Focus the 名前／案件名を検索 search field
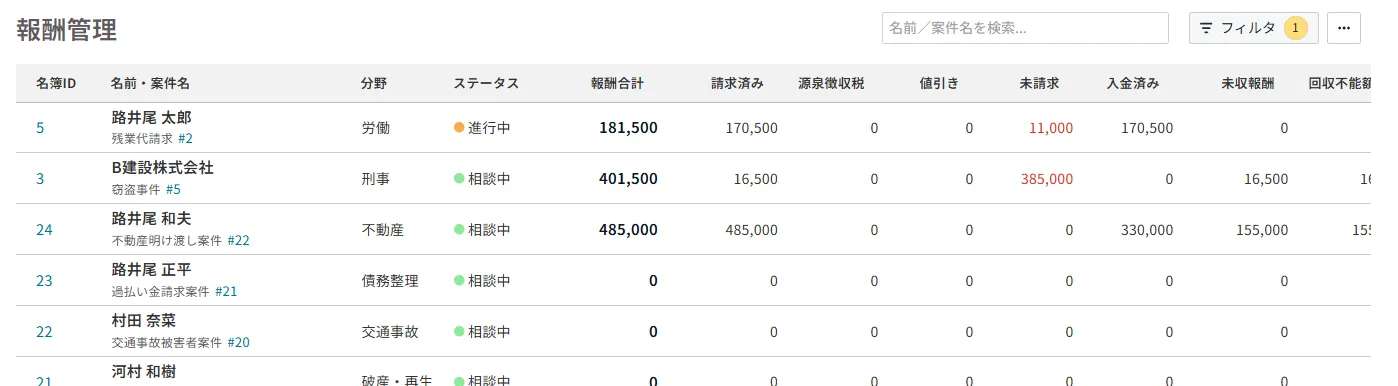Screen dimensions: 1398x386 click(1025, 28)
